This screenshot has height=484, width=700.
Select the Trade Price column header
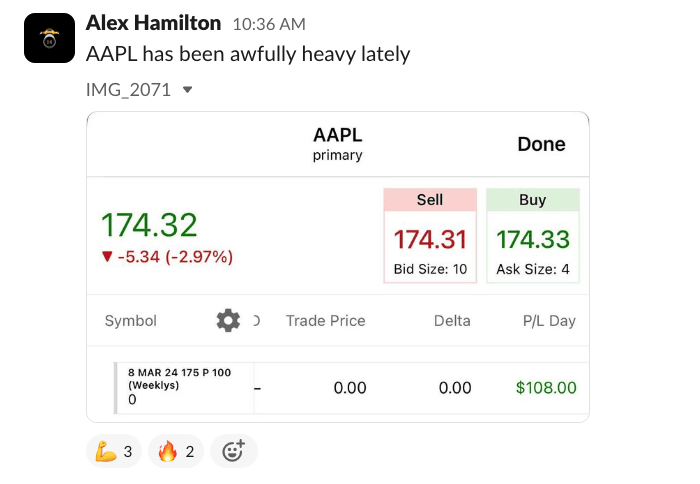[325, 321]
